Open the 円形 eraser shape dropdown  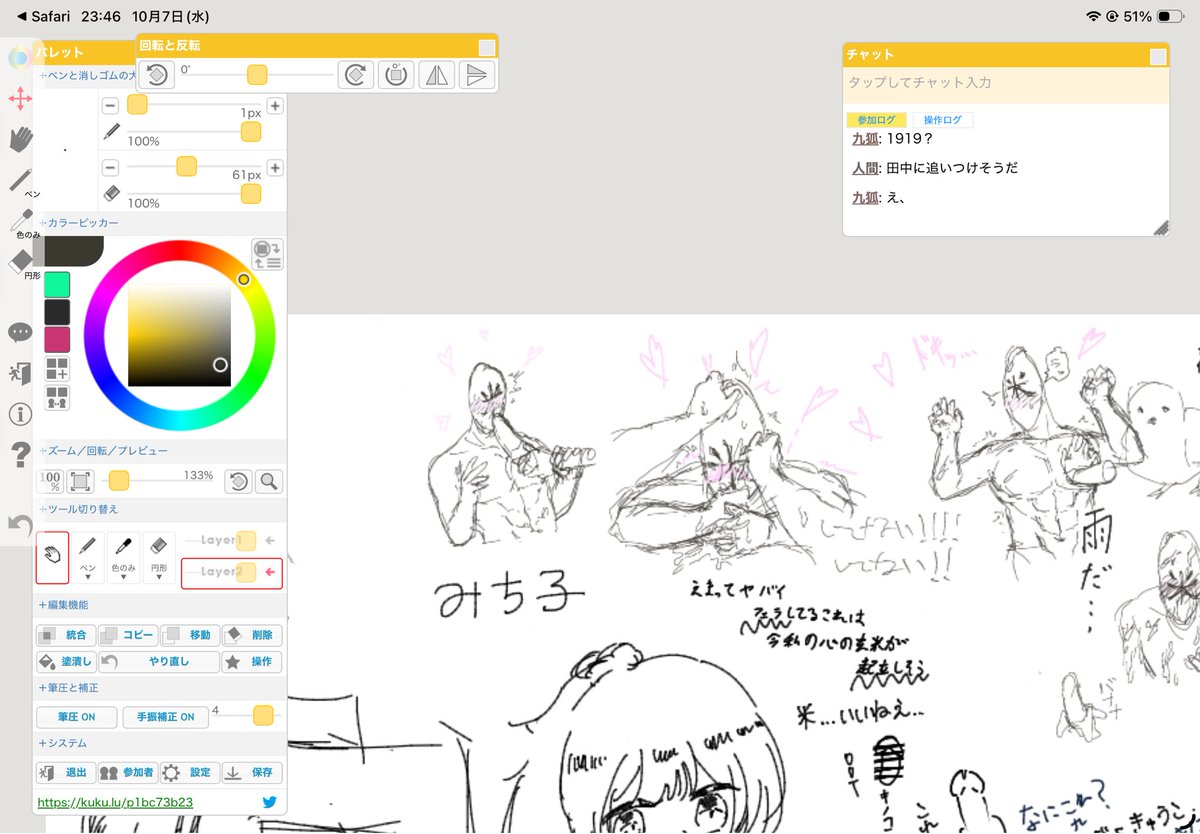pos(158,558)
